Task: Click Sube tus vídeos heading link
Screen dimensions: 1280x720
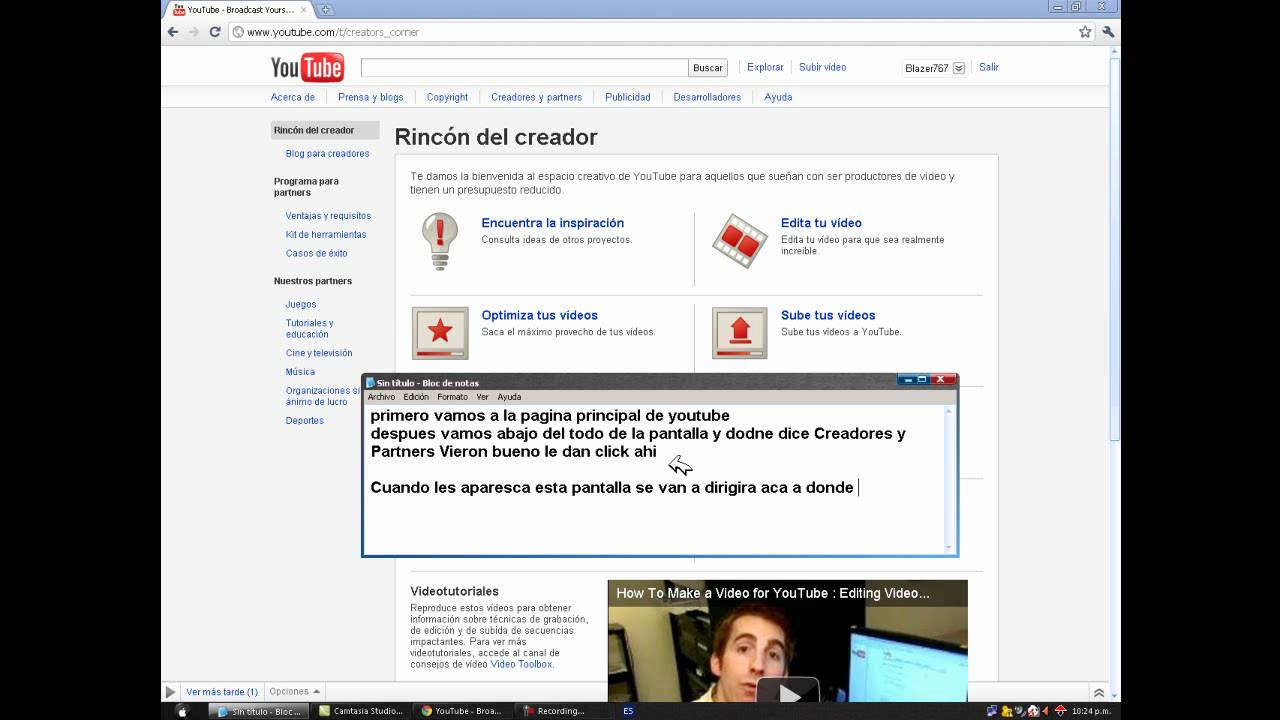Action: click(x=828, y=315)
